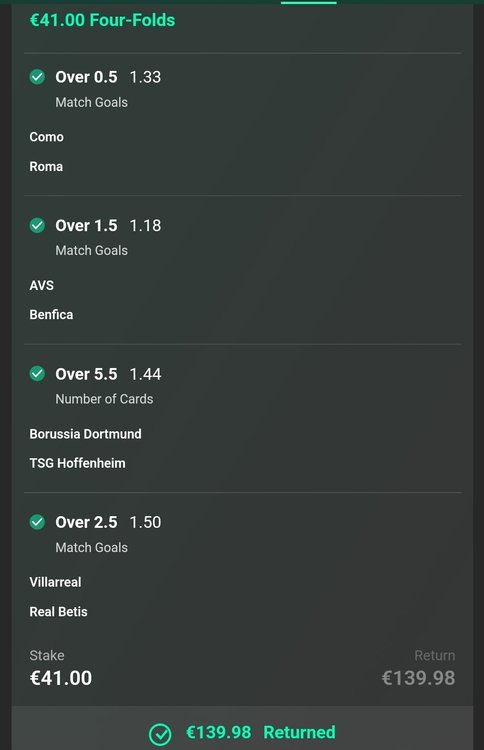Open the €41.00 Four-Folds heading
The image size is (484, 750).
[102, 20]
